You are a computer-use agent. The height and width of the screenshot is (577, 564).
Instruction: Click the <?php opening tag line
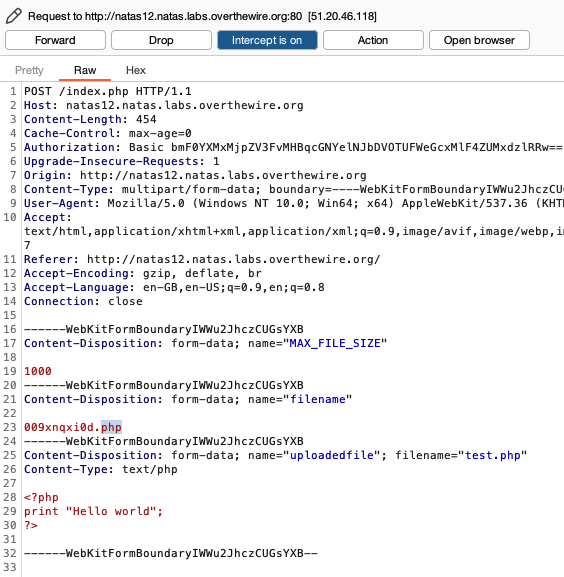tap(41, 497)
